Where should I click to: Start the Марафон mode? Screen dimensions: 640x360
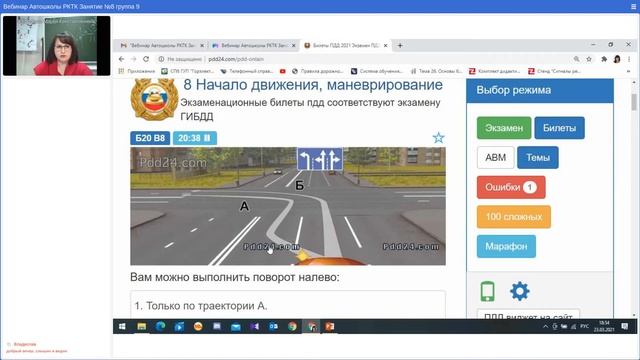click(x=506, y=246)
